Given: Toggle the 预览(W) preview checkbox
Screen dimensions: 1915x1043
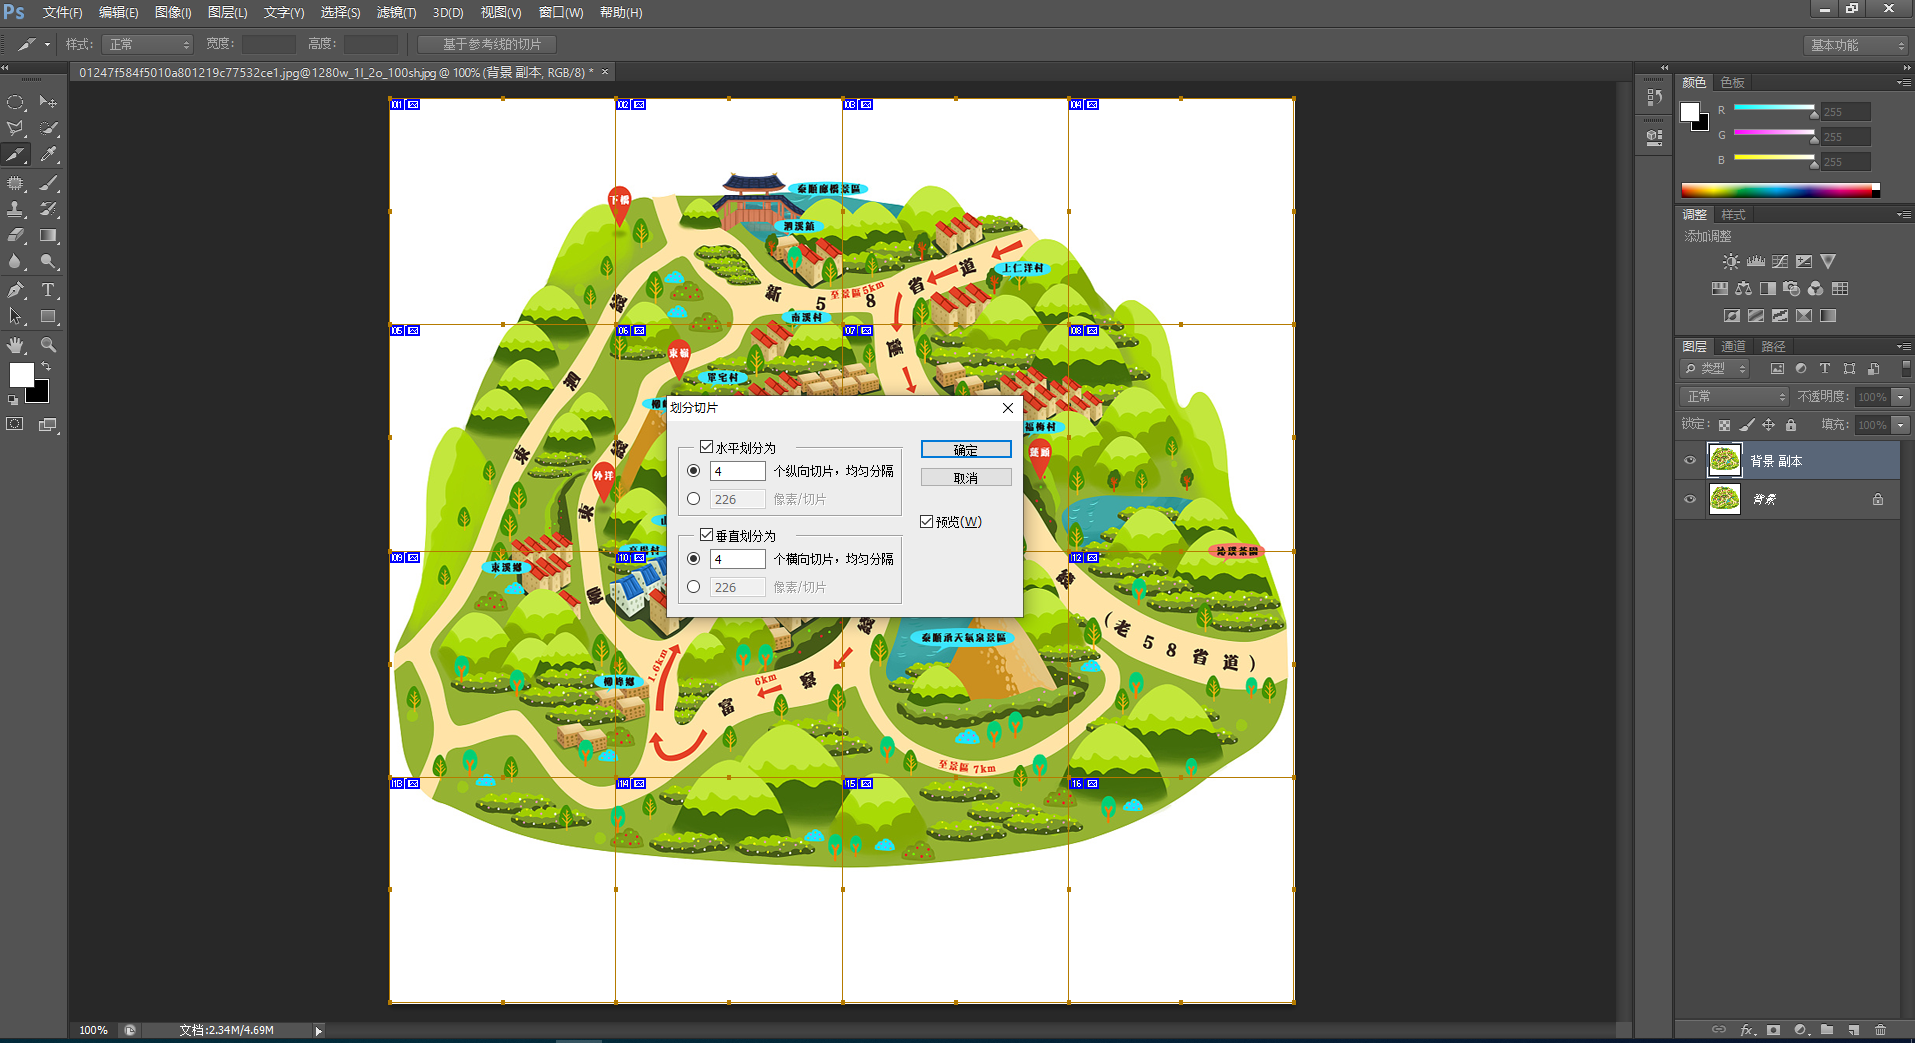Looking at the screenshot, I should (926, 521).
